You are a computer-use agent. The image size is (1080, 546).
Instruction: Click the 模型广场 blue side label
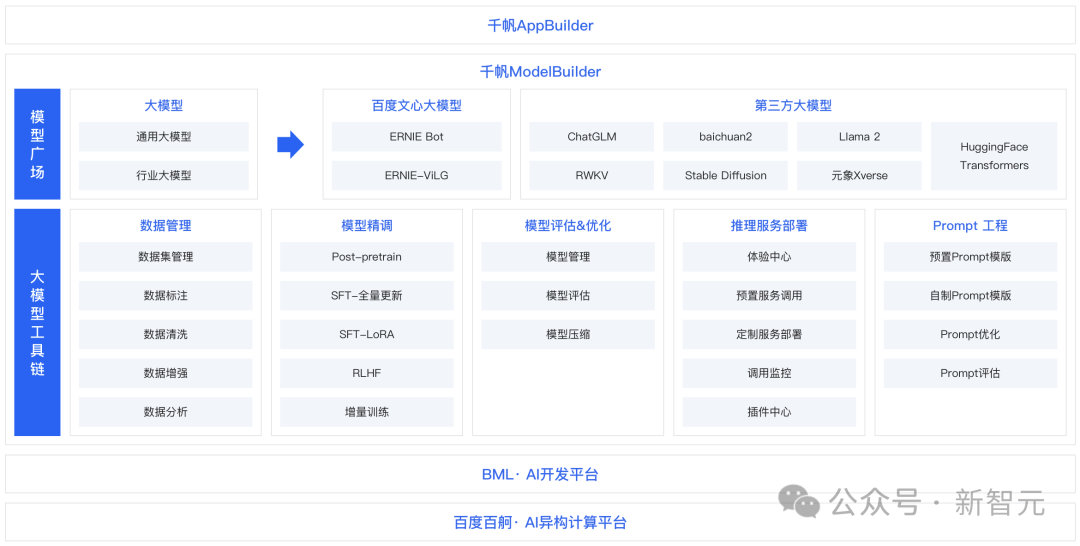click(x=37, y=144)
